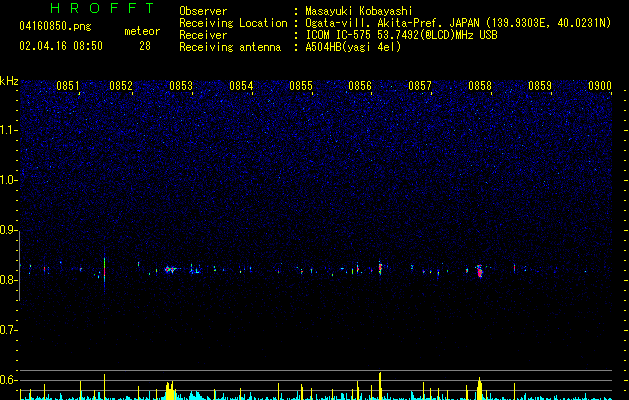Click the Receiving antenna label
The height and width of the screenshot is (400, 629).
click(x=230, y=47)
